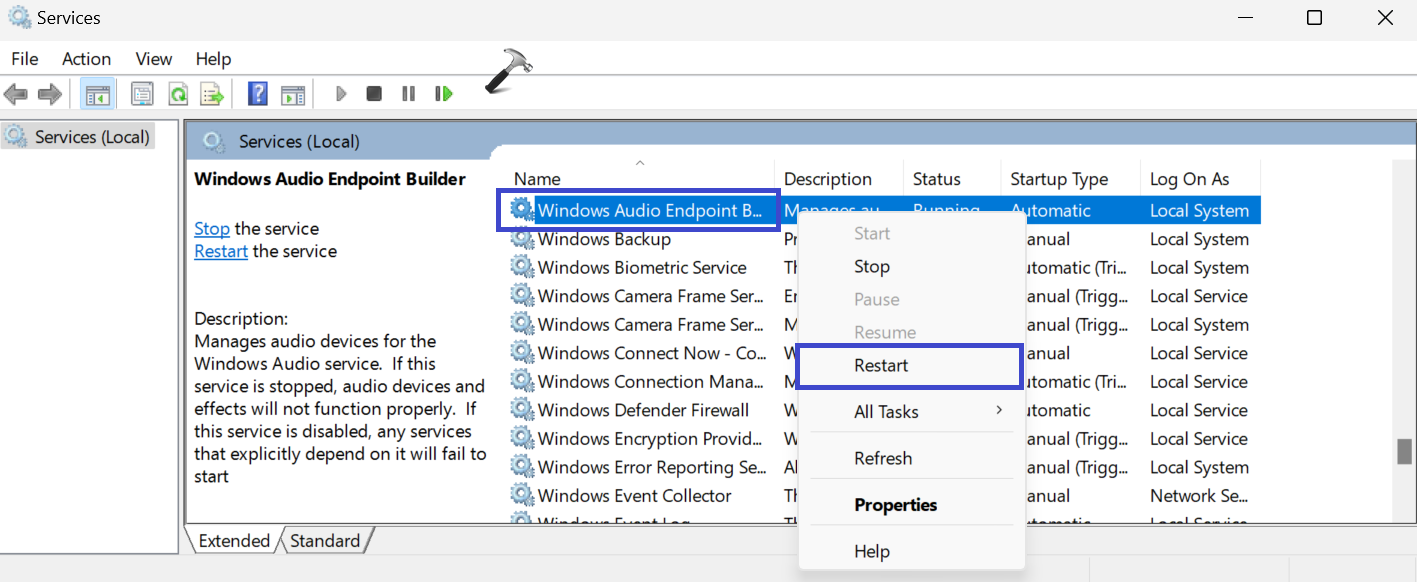Open the View menu
The image size is (1417, 582).
pos(154,59)
